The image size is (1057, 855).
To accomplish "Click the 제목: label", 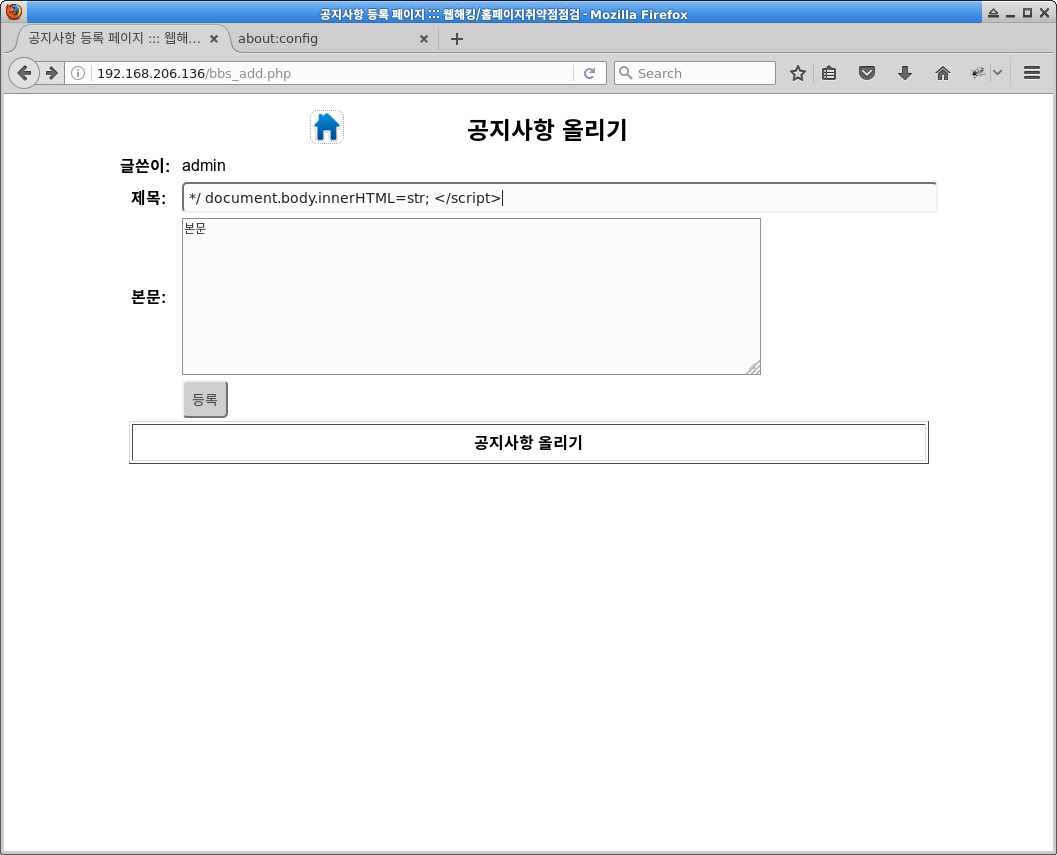I will point(148,198).
